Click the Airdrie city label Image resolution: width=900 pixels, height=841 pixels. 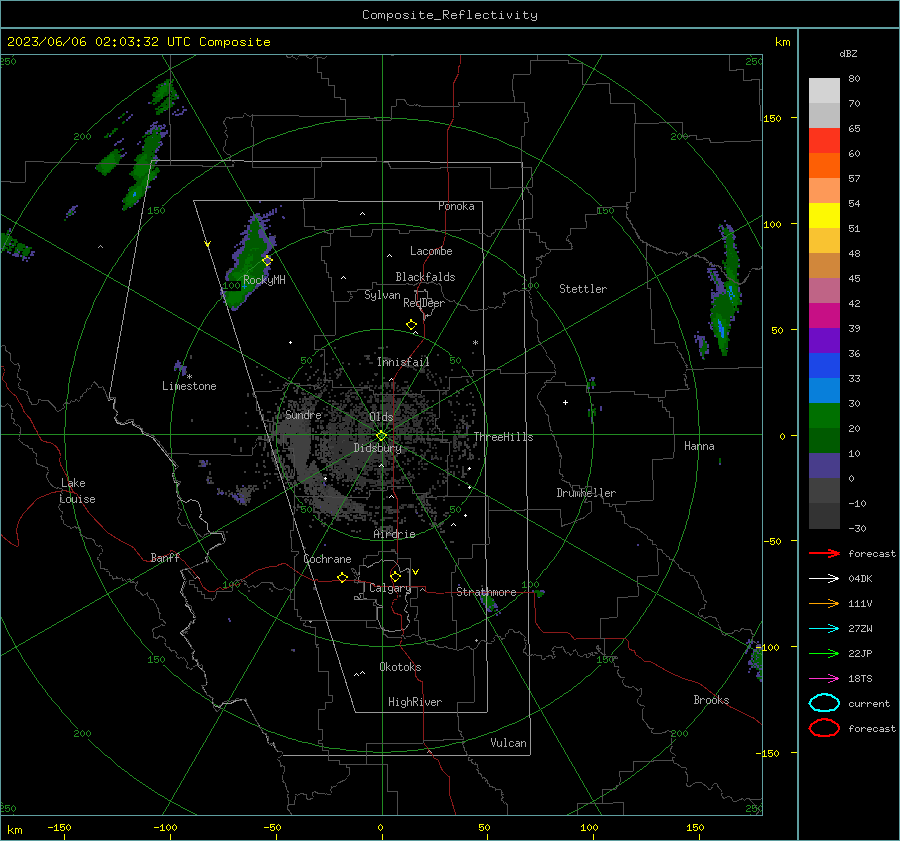(x=394, y=534)
